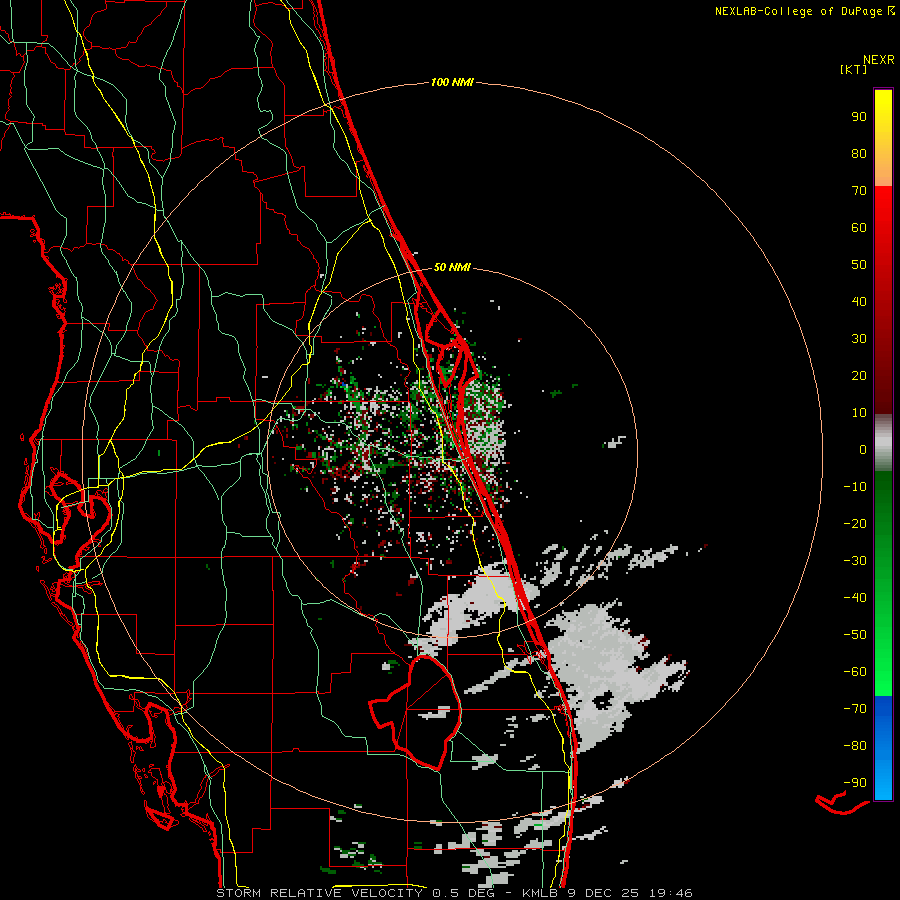Viewport: 900px width, 900px height.
Task: Select the -20 value on velocity scale
Action: click(x=855, y=524)
